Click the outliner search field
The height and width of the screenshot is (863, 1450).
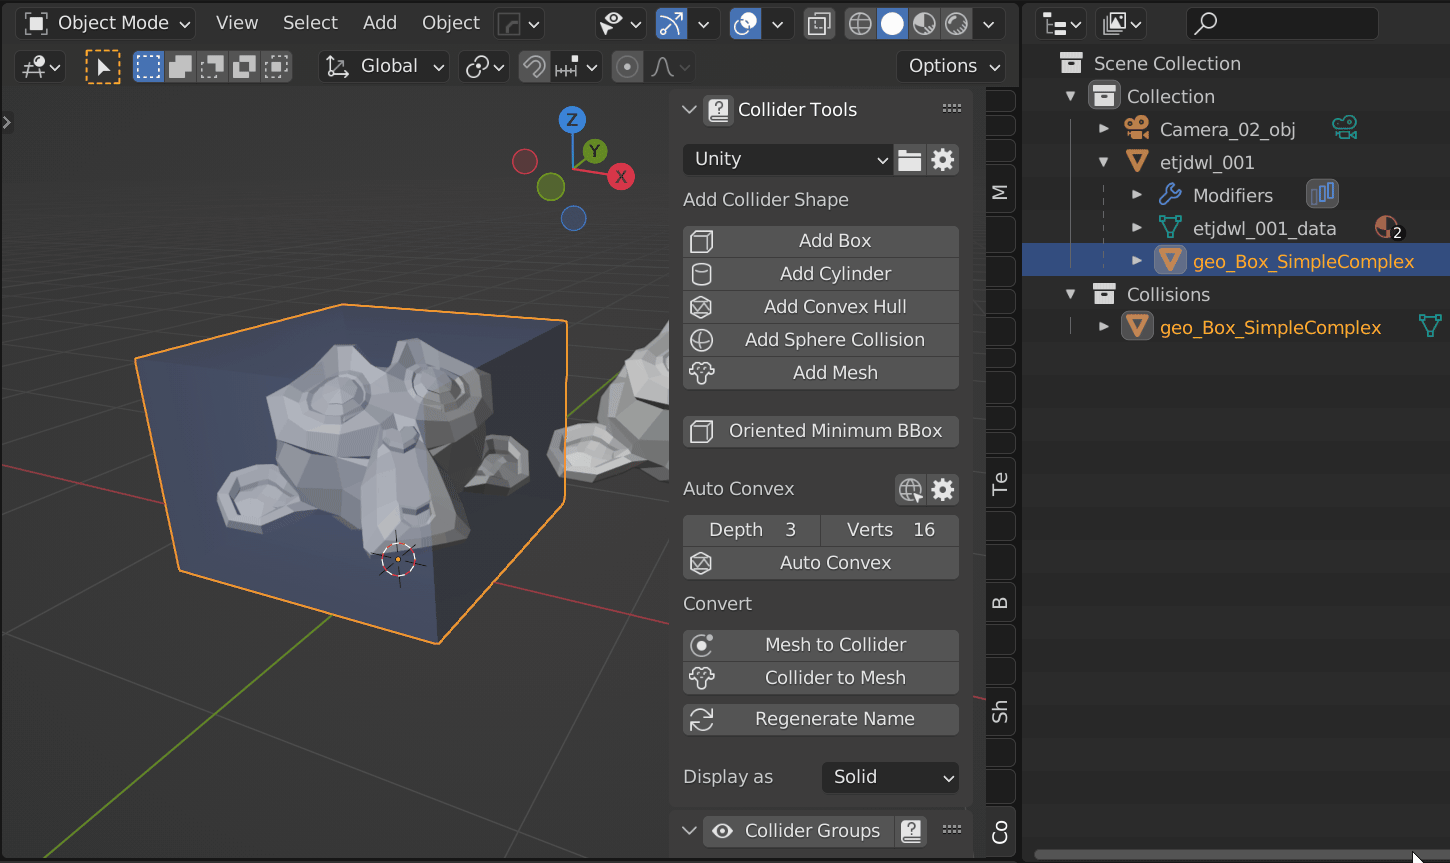tap(1292, 23)
